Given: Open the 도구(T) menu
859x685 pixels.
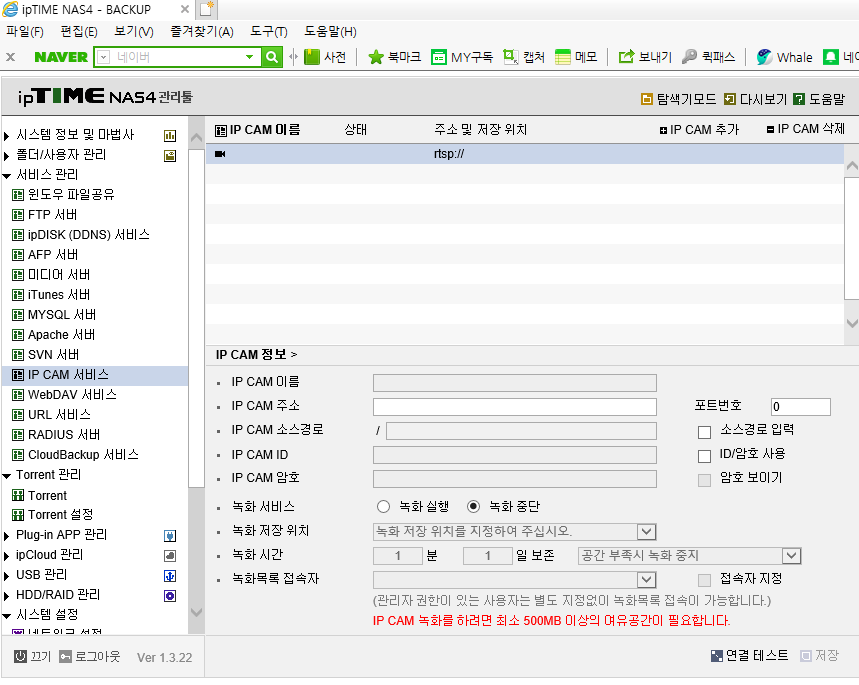Looking at the screenshot, I should pyautogui.click(x=268, y=32).
